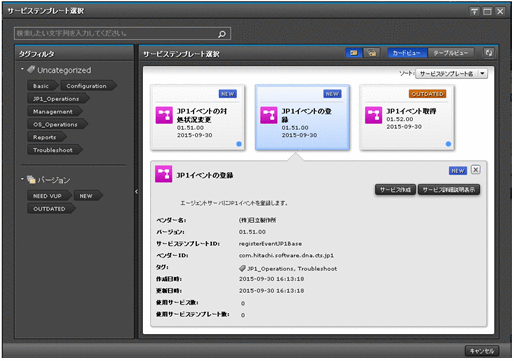514x361 pixels.
Task: Select the JP1イベントの対処状況変更 card
Action: (x=197, y=117)
